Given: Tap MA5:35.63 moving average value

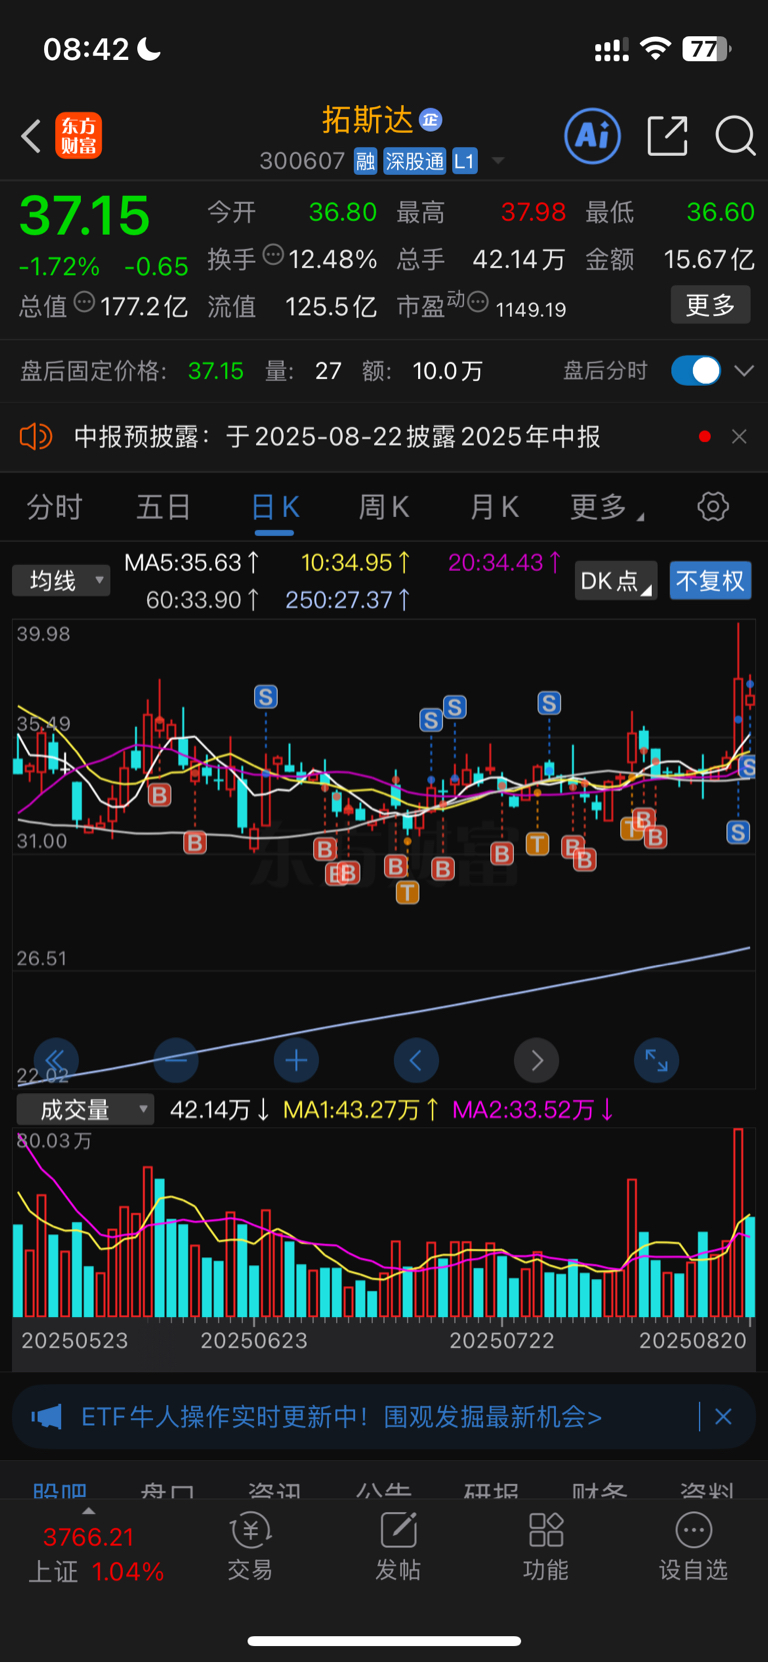Looking at the screenshot, I should point(192,563).
